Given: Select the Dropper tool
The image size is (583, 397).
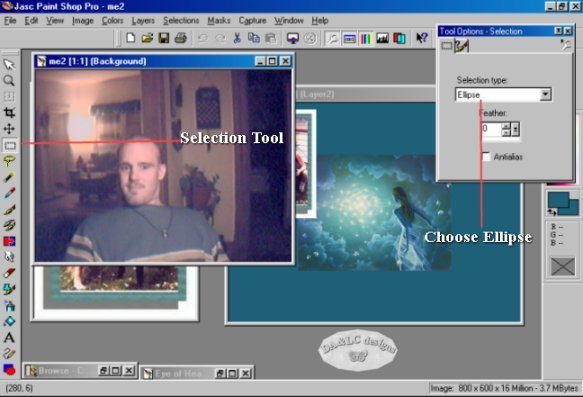Looking at the screenshot, I should coord(9,193).
